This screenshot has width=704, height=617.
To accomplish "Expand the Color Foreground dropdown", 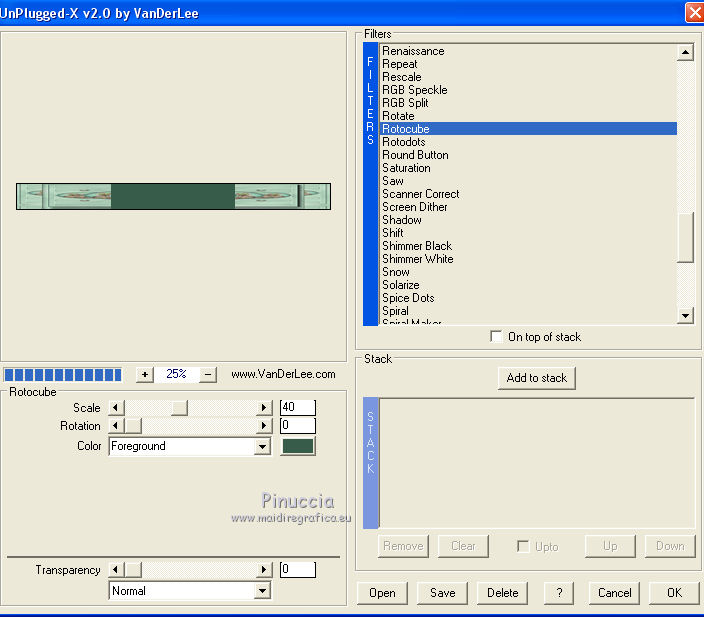I will tap(262, 447).
